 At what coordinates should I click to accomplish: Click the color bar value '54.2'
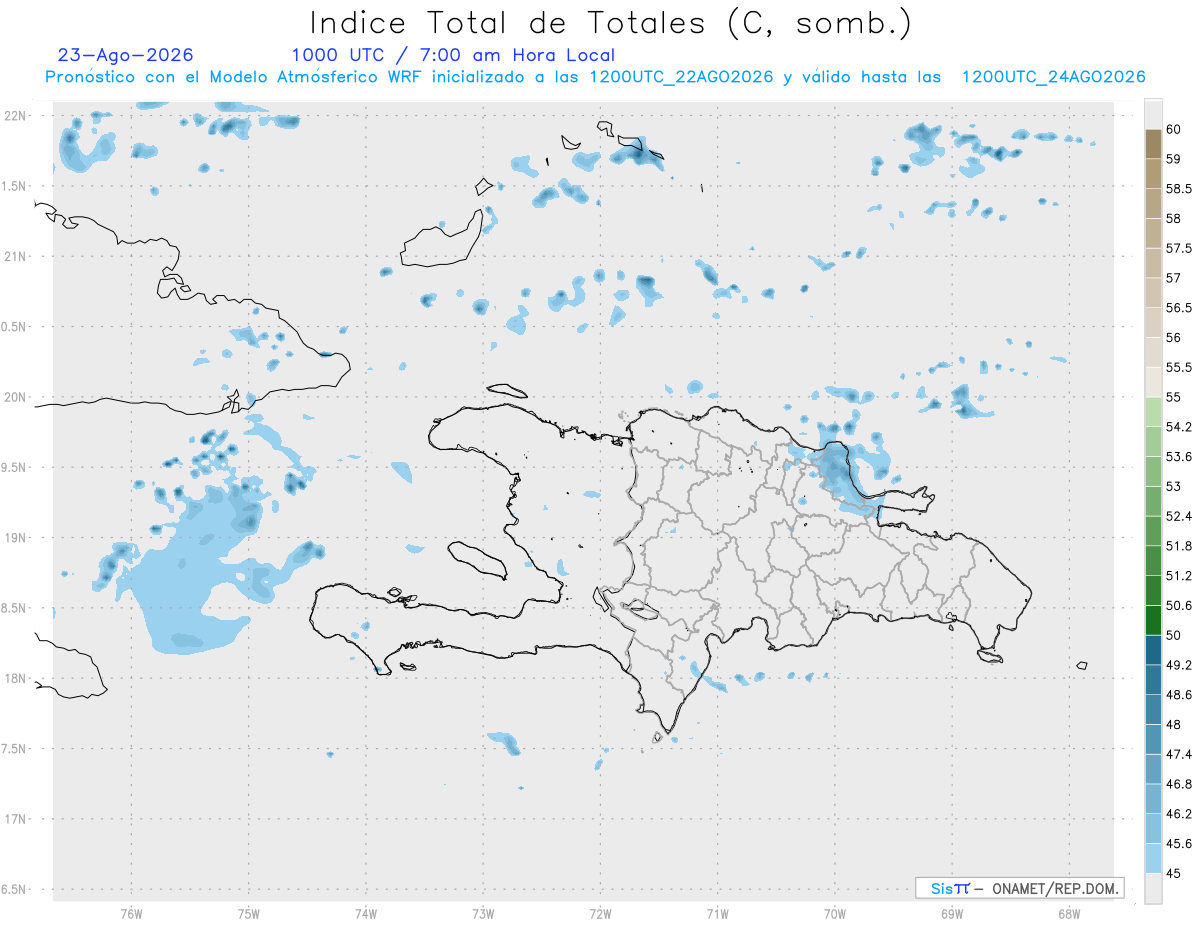point(1178,427)
